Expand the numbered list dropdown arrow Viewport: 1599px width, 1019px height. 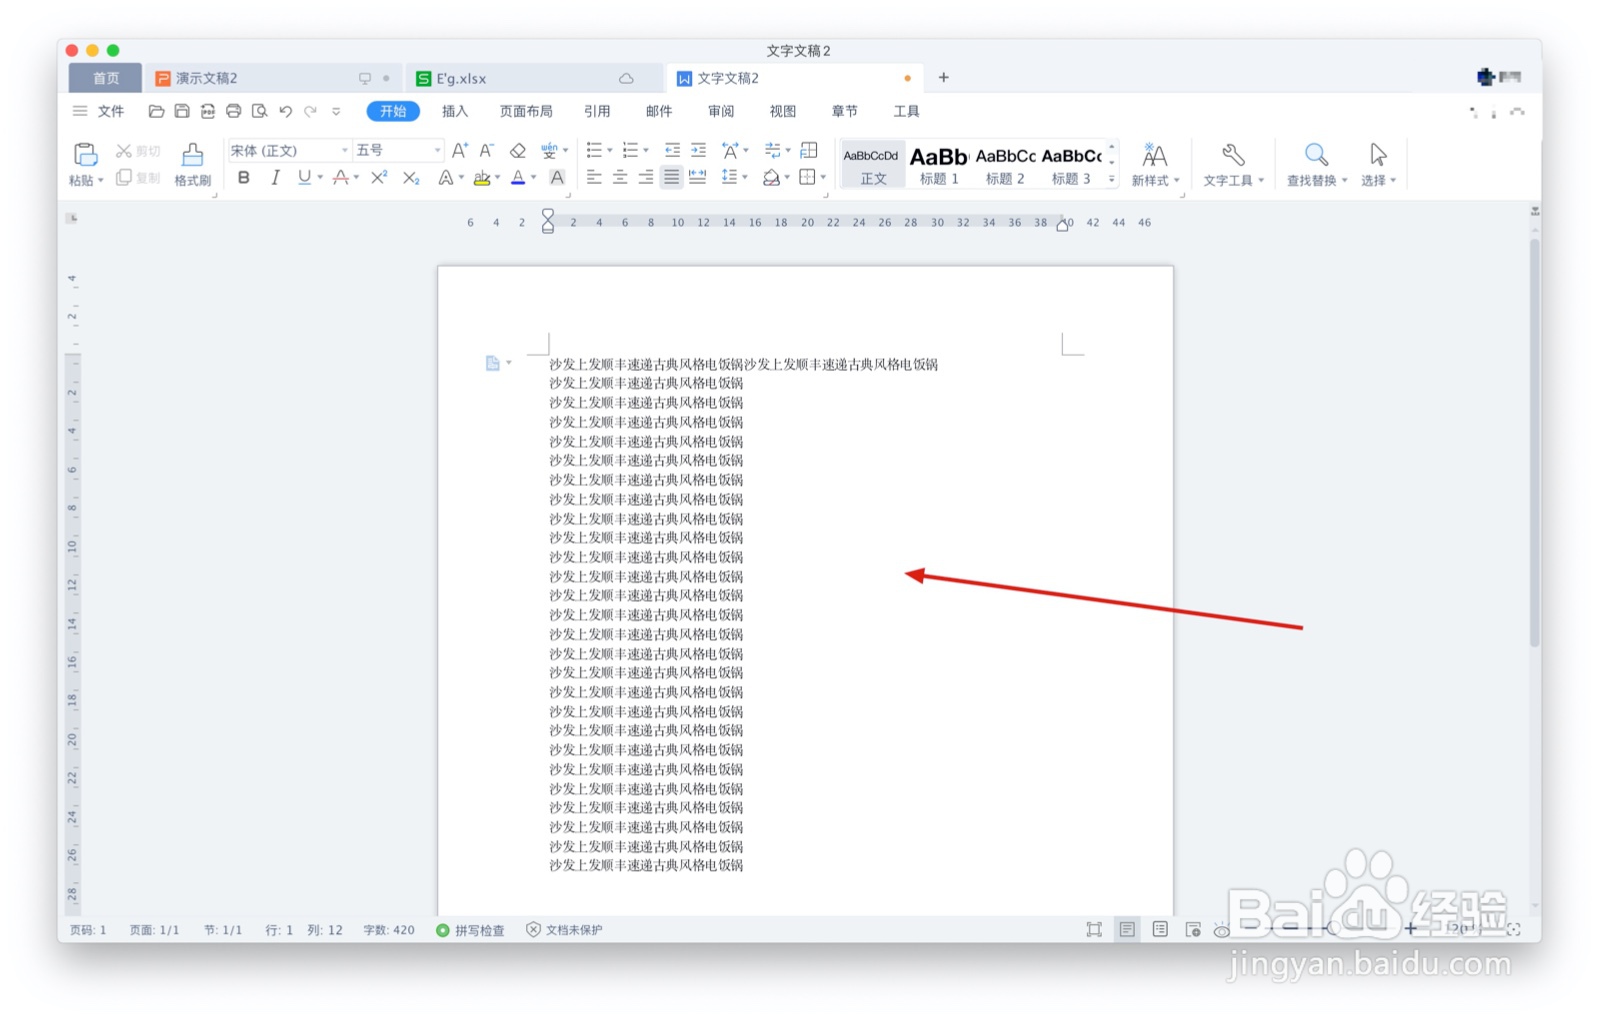pos(646,151)
